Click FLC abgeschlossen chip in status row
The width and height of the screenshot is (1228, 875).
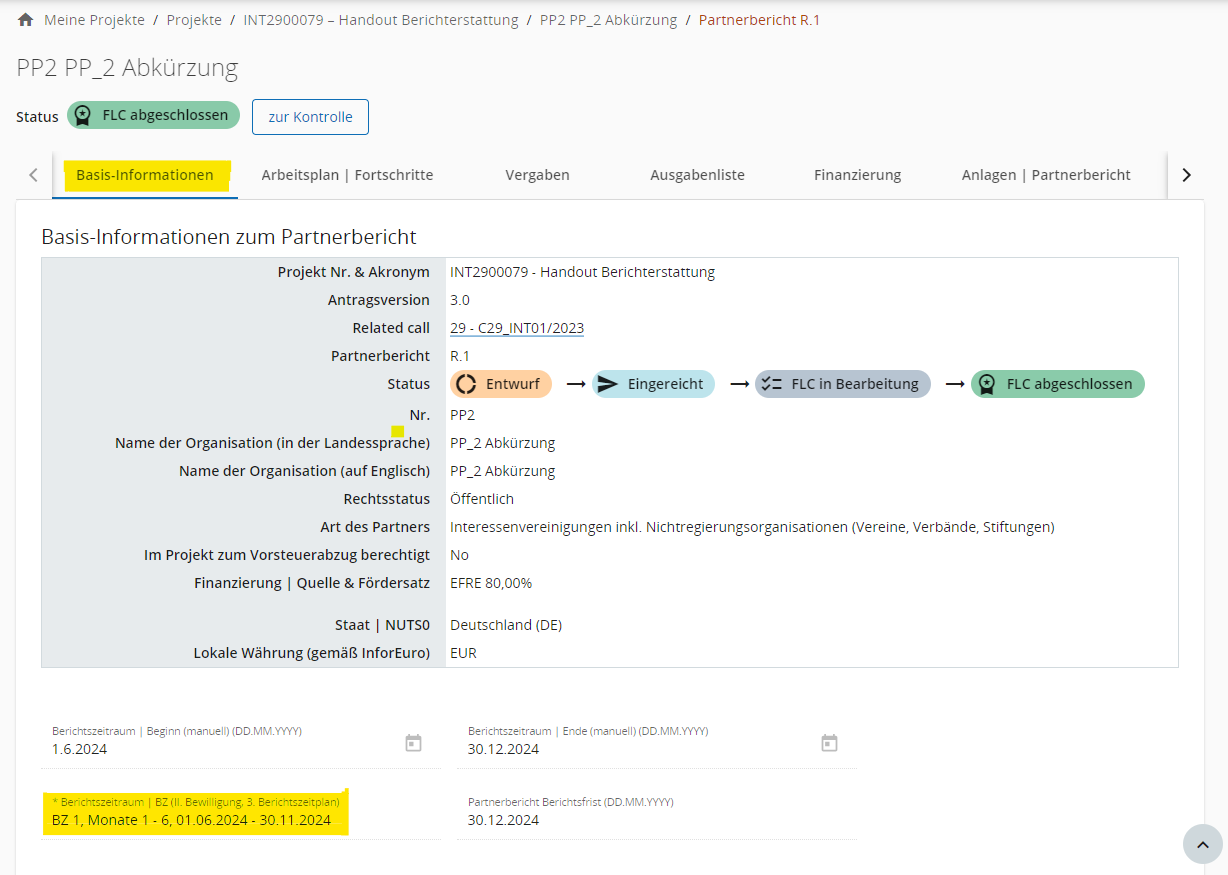(x=1057, y=384)
